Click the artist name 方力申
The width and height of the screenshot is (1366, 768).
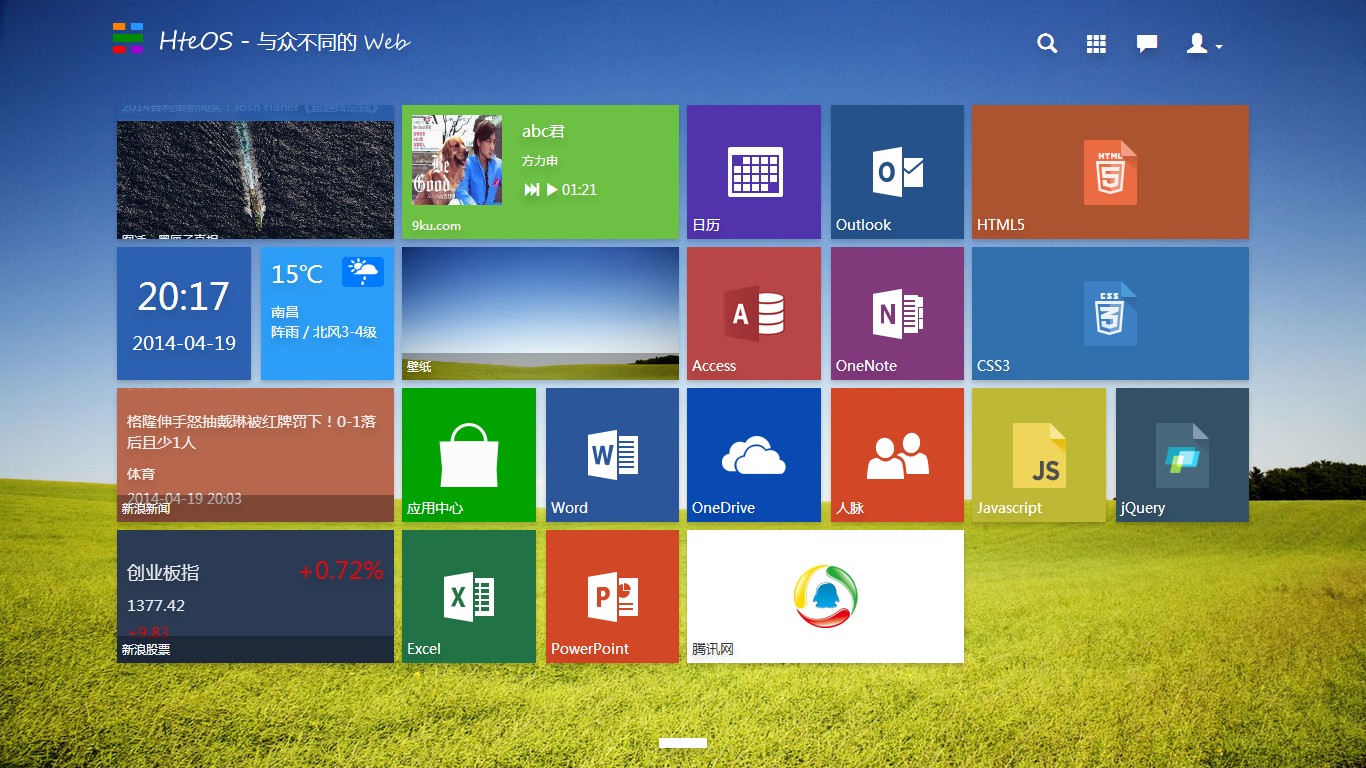tap(540, 161)
